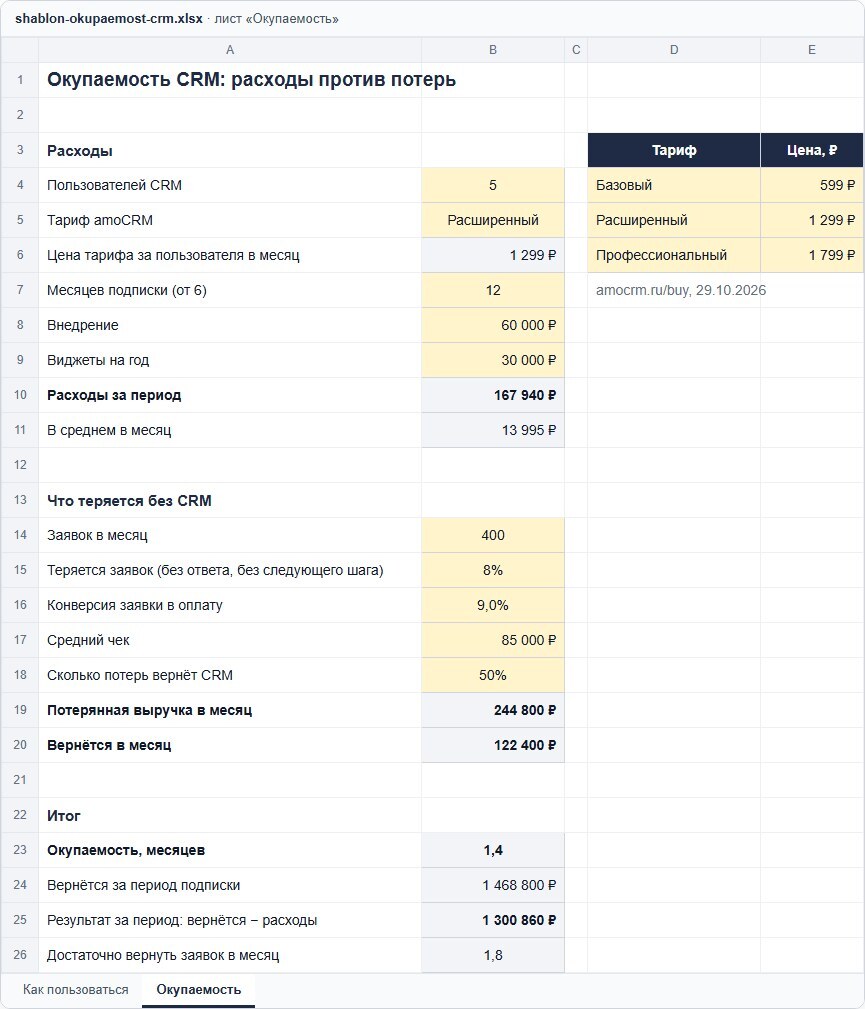Image resolution: width=865 pixels, height=1009 pixels.
Task: Select column B header
Action: 493,50
